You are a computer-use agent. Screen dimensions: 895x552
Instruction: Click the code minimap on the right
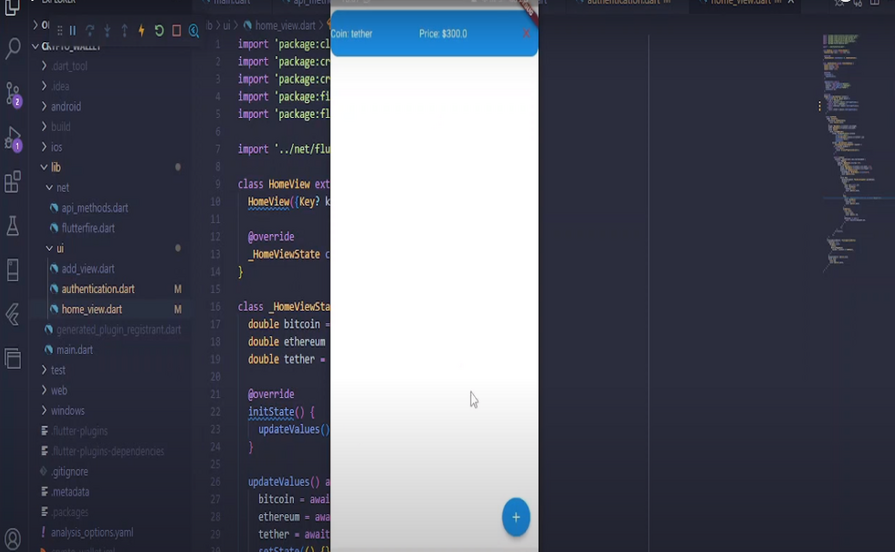[850, 154]
